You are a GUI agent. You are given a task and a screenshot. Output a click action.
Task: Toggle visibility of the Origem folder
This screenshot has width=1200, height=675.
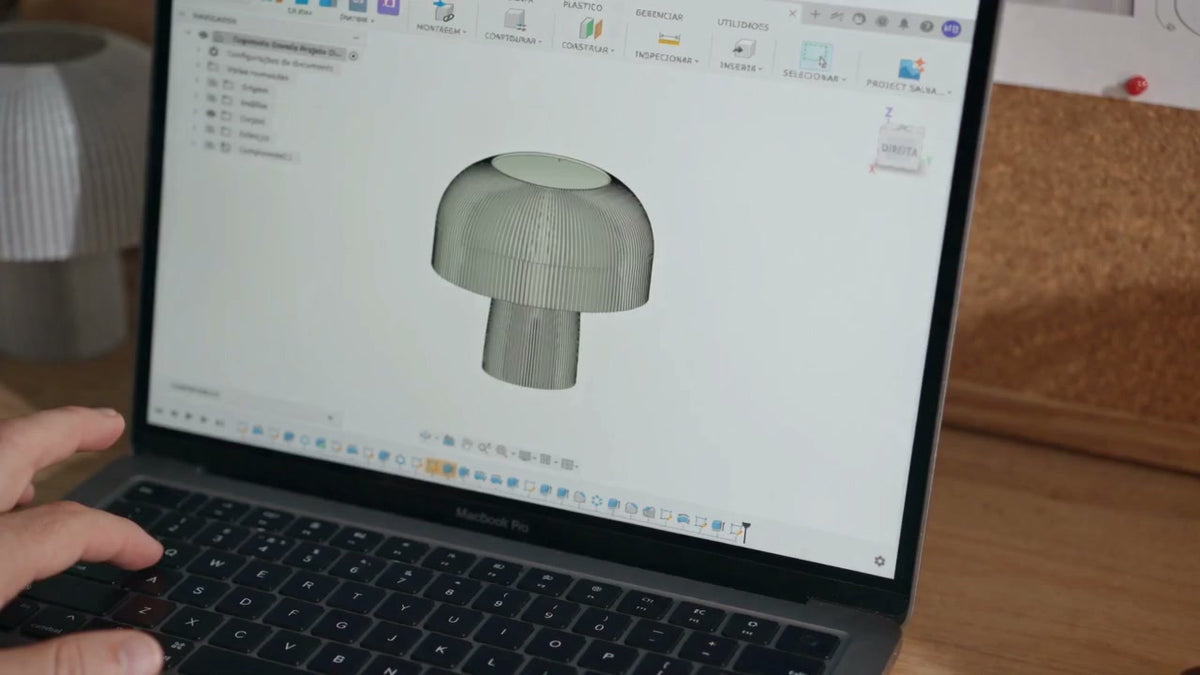click(x=211, y=84)
